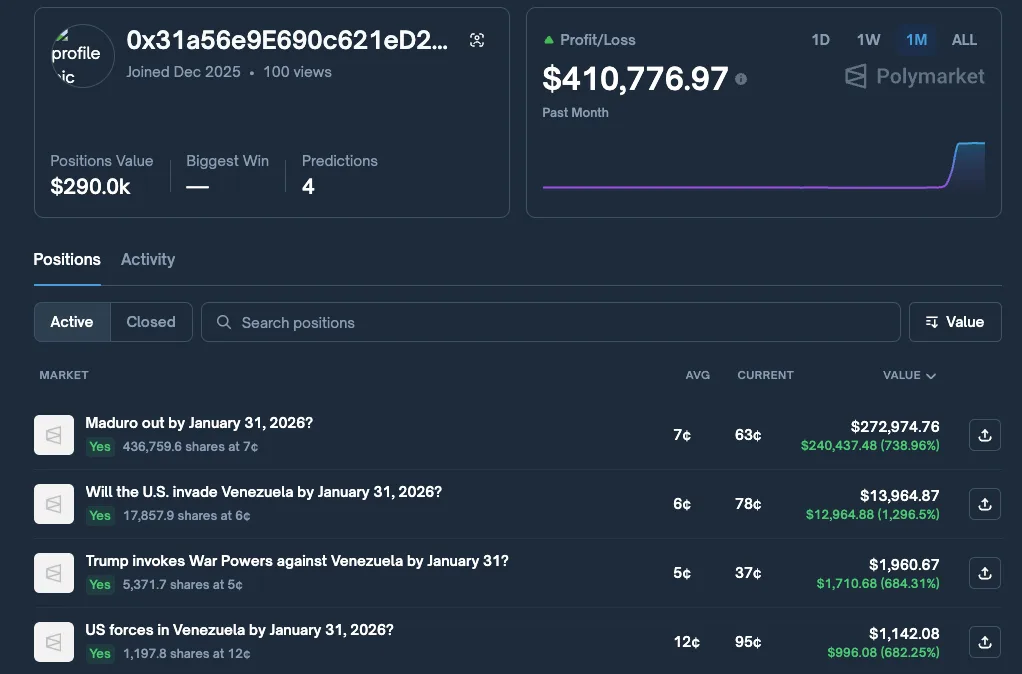Open the Will the U.S. invade Venezuela market
This screenshot has height=674, width=1022.
click(x=263, y=492)
